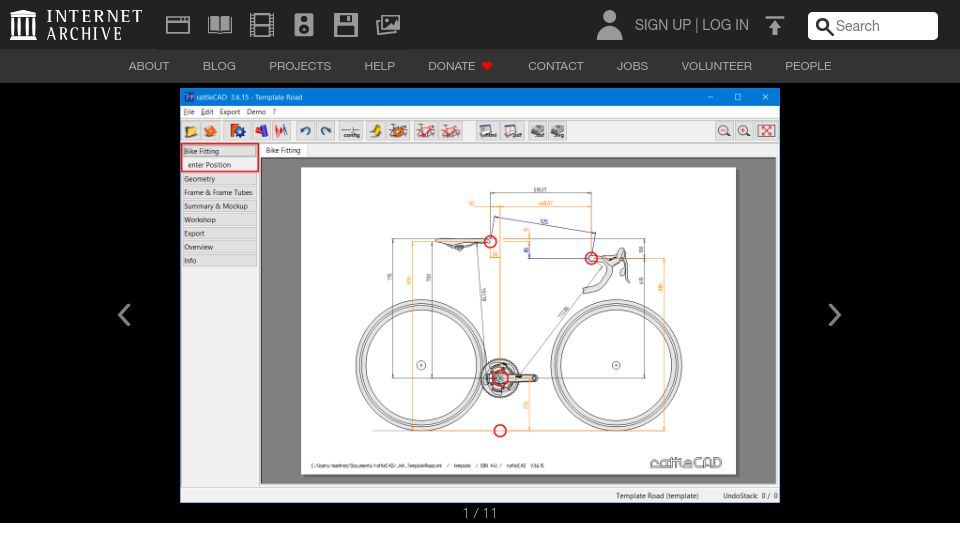Screen dimensions: 960x540
Task: Click the rattleCAD zoom out magnifier
Action: tap(724, 131)
